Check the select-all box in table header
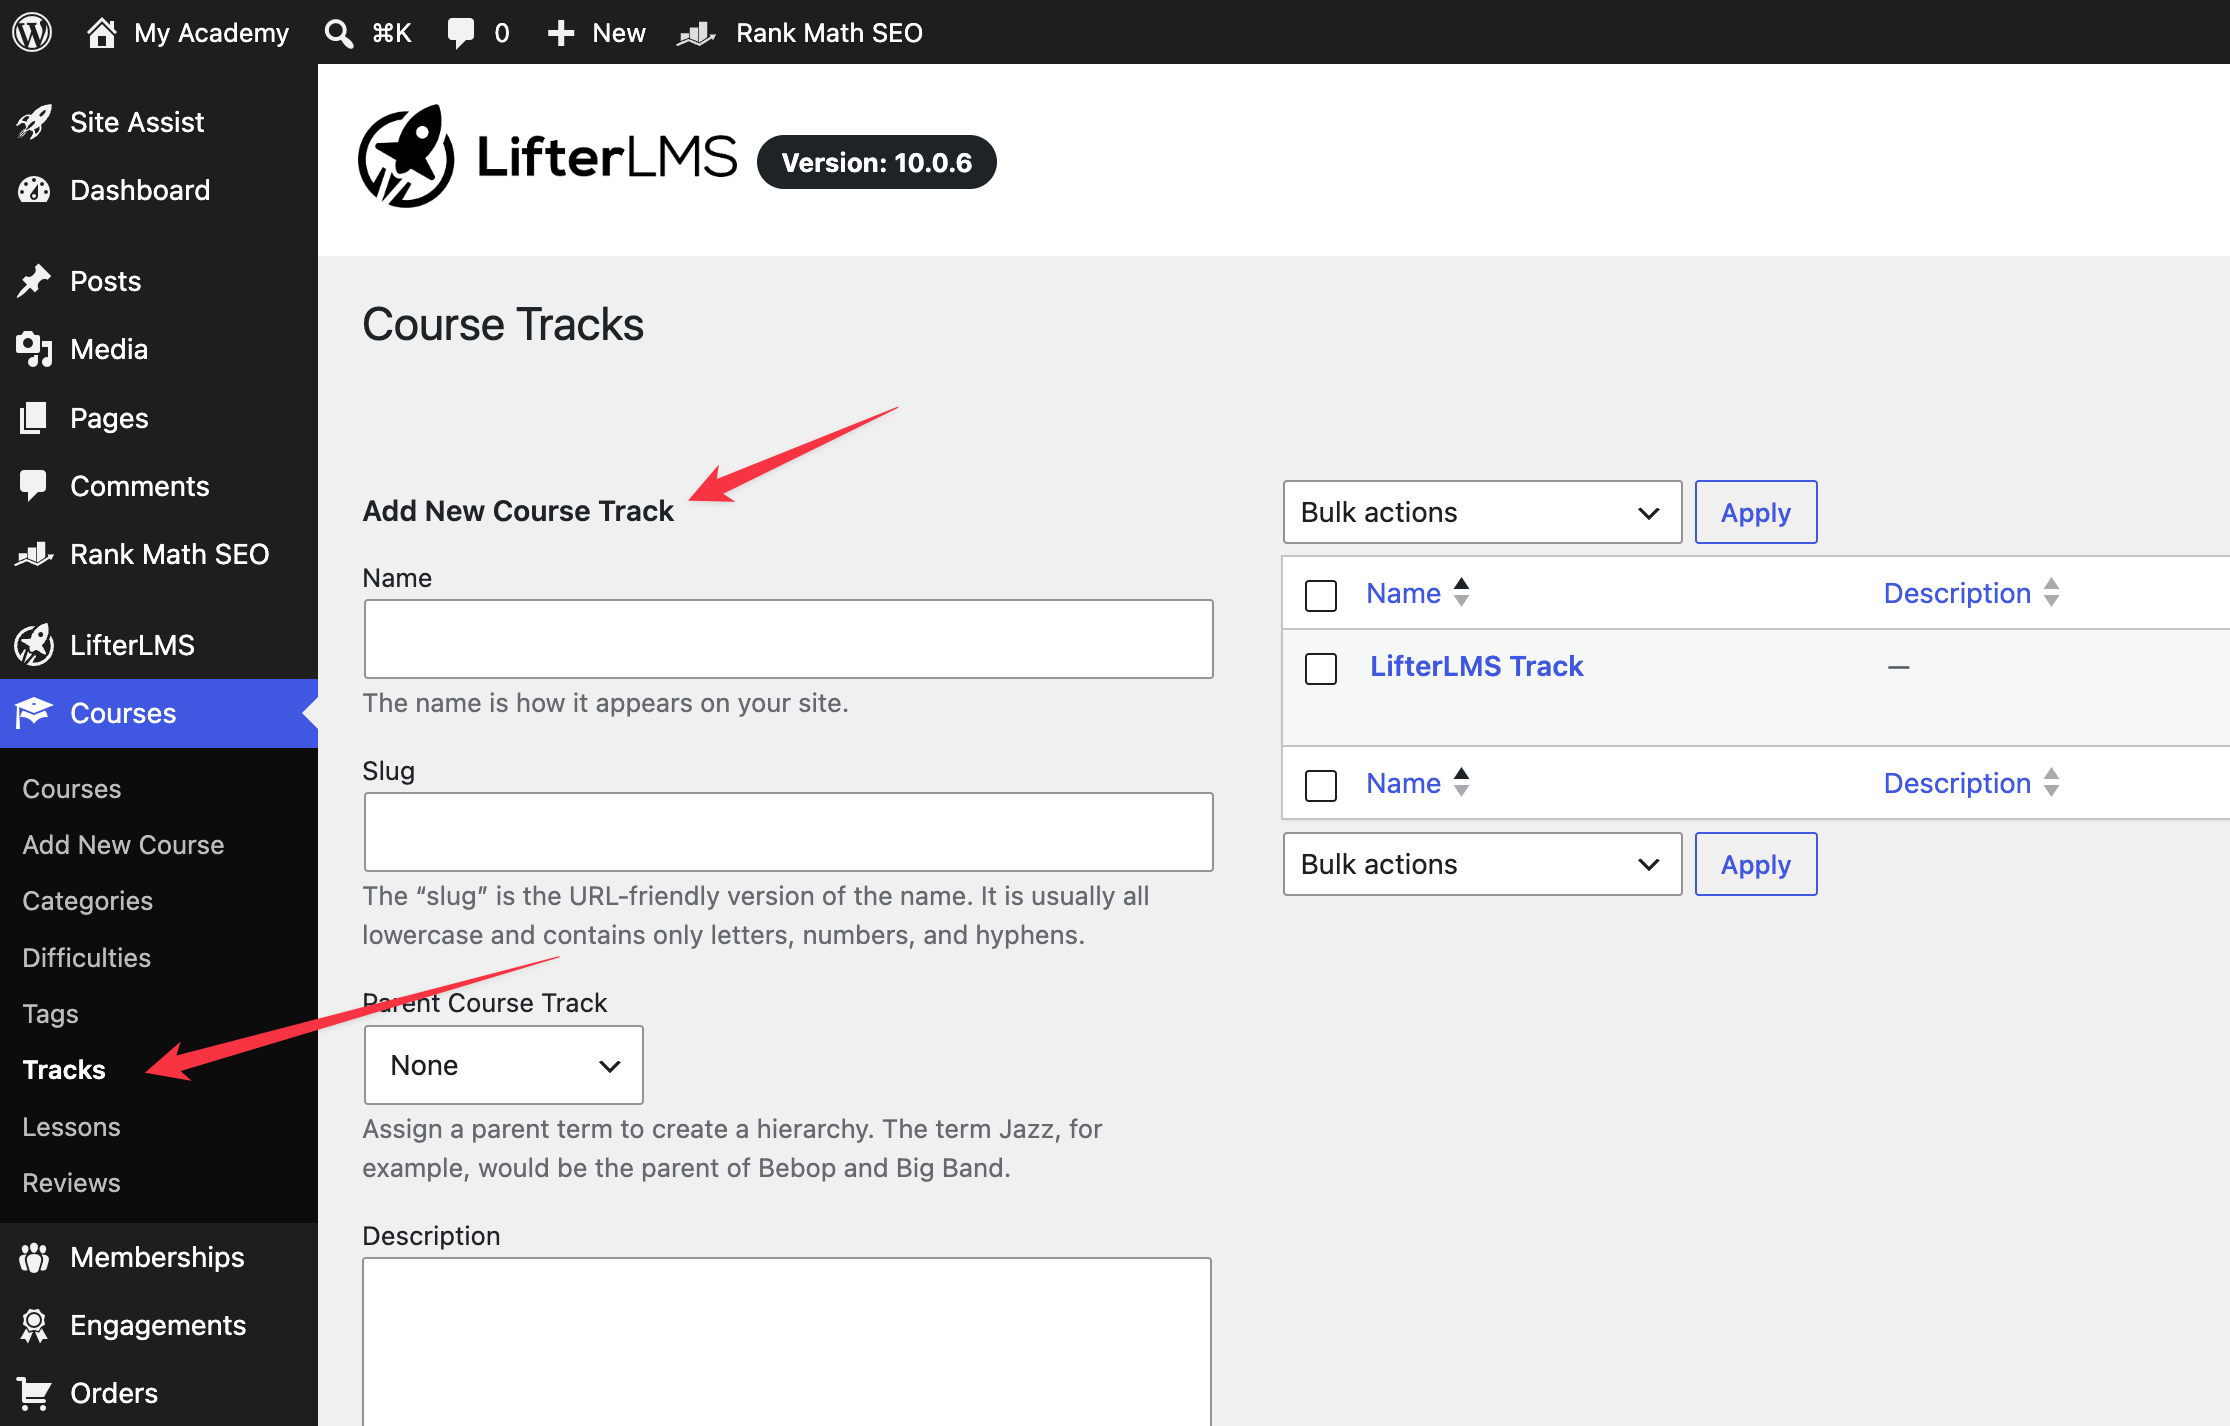The image size is (2230, 1426). (x=1321, y=595)
